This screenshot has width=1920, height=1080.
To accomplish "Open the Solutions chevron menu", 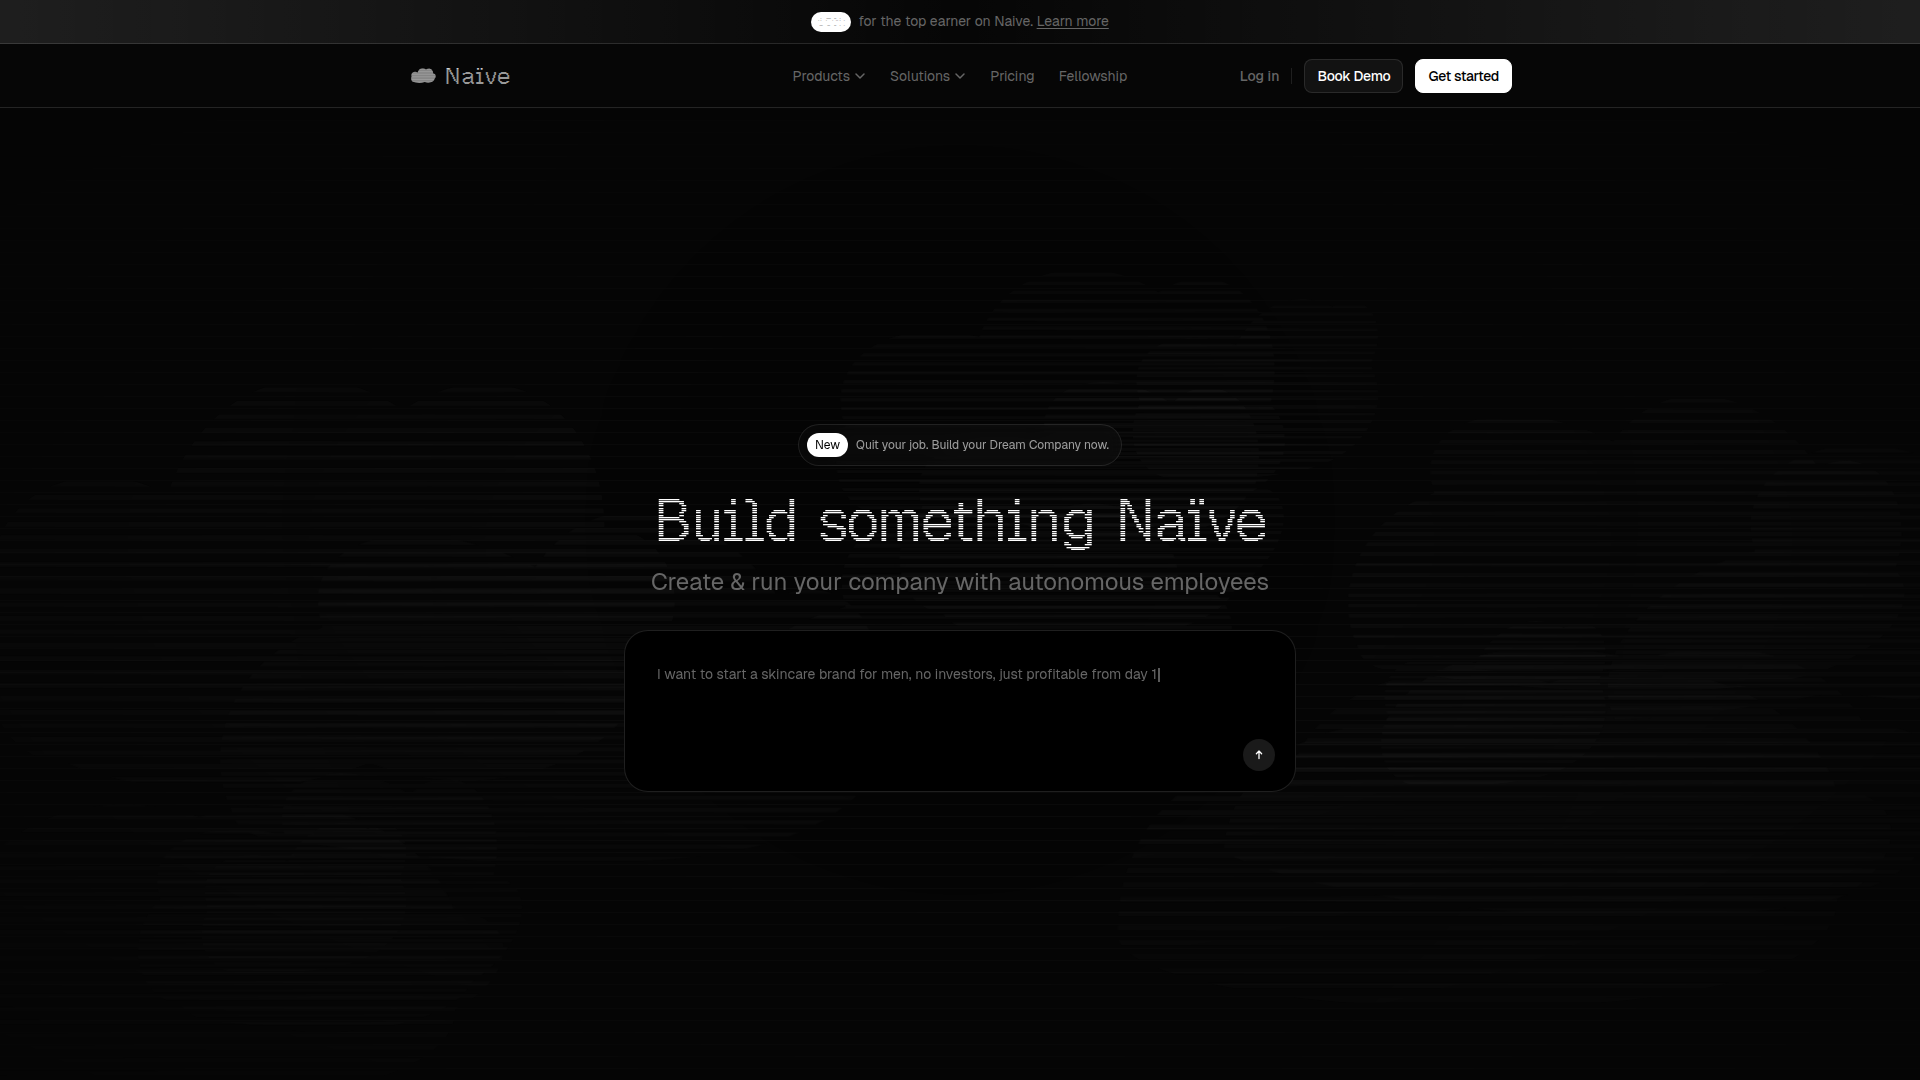I will tap(961, 75).
